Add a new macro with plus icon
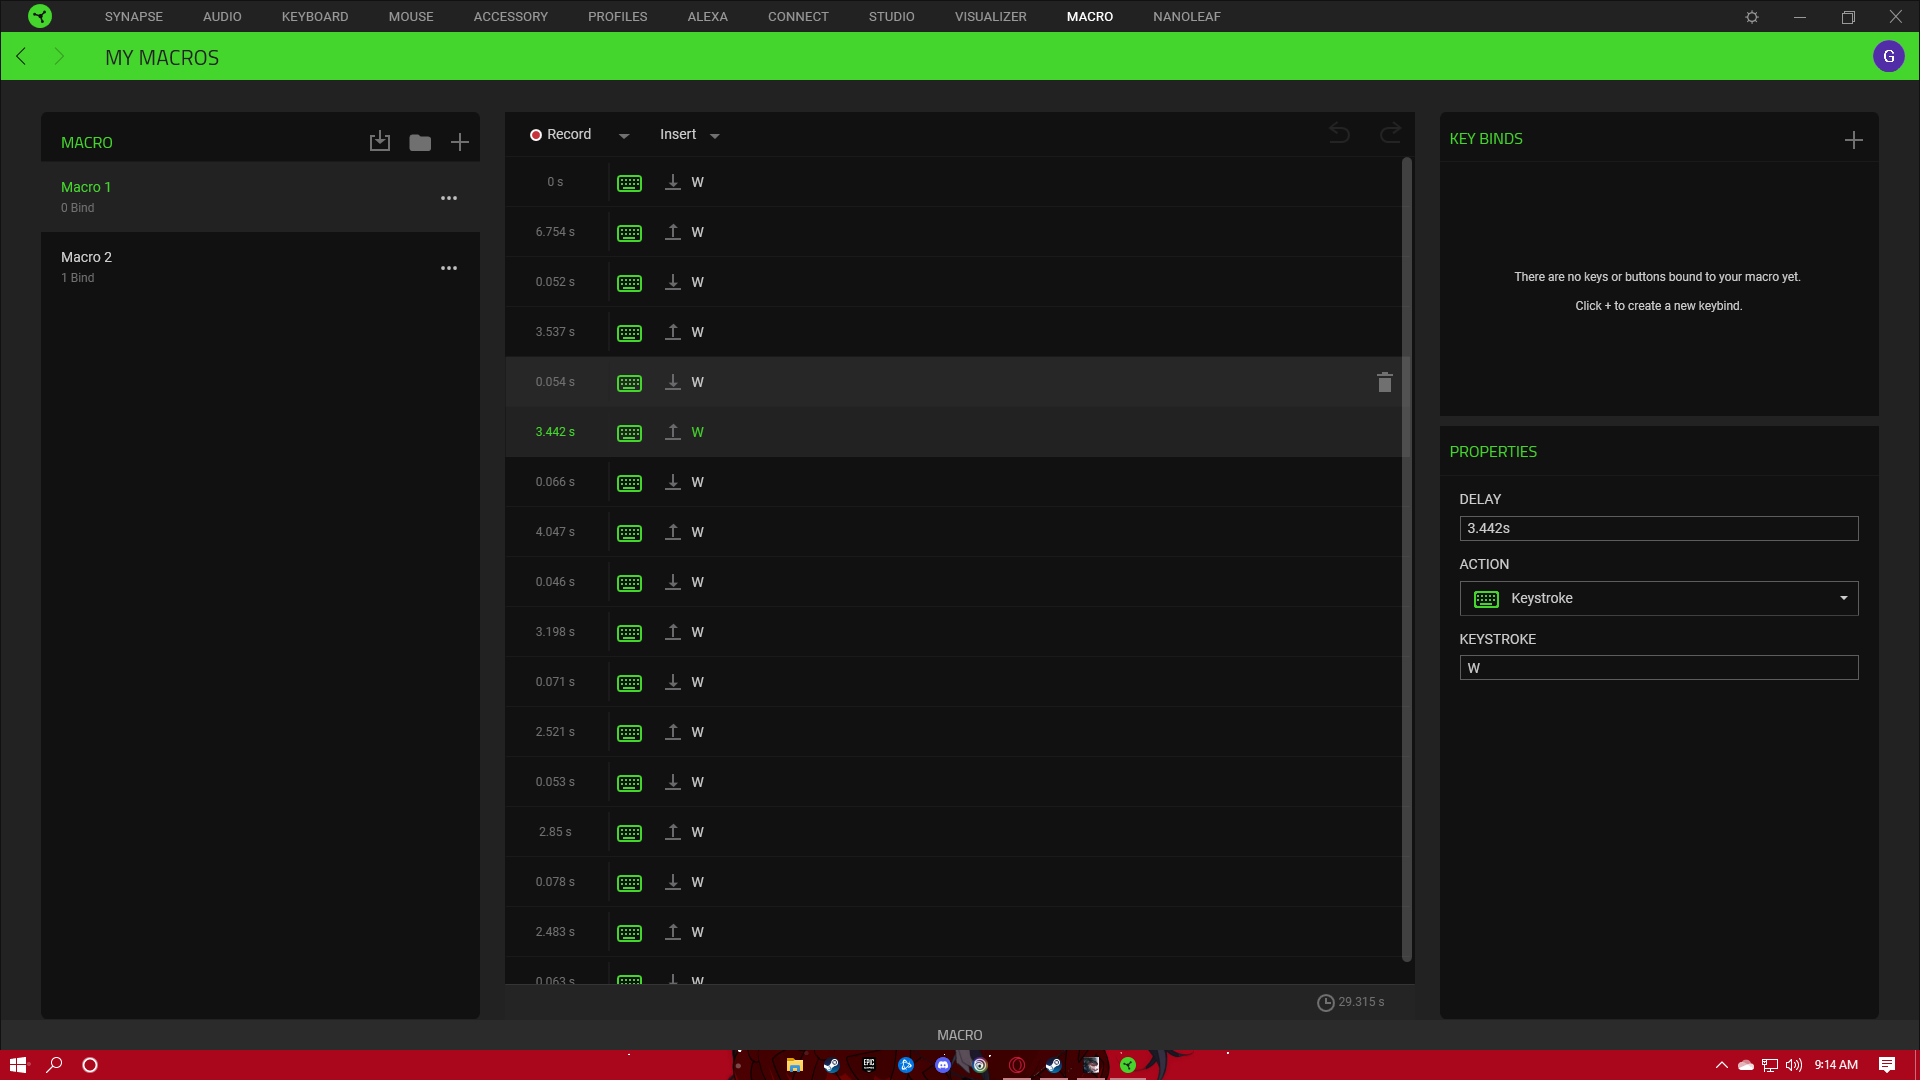Image resolution: width=1920 pixels, height=1080 pixels. [460, 142]
